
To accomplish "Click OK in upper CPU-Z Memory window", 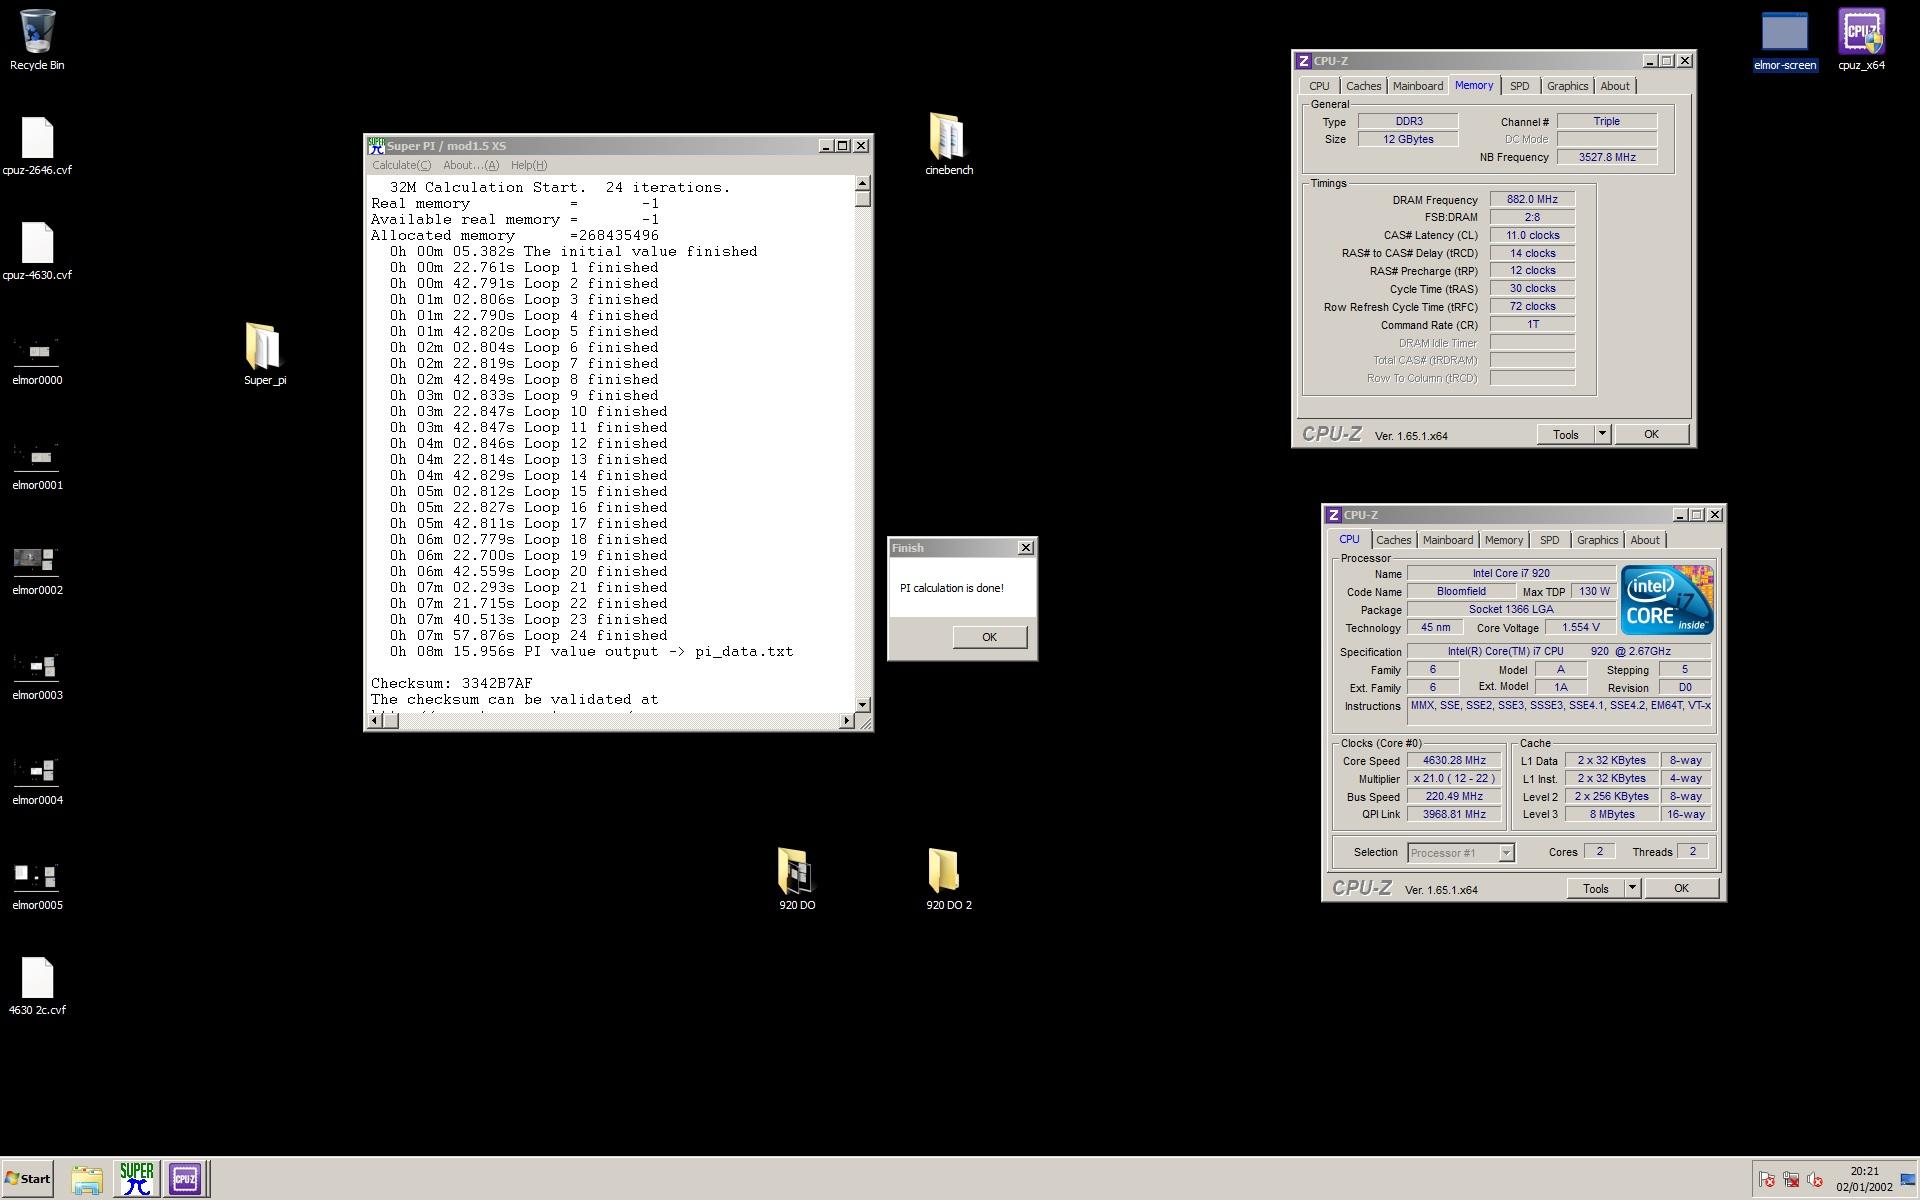I will (1651, 434).
